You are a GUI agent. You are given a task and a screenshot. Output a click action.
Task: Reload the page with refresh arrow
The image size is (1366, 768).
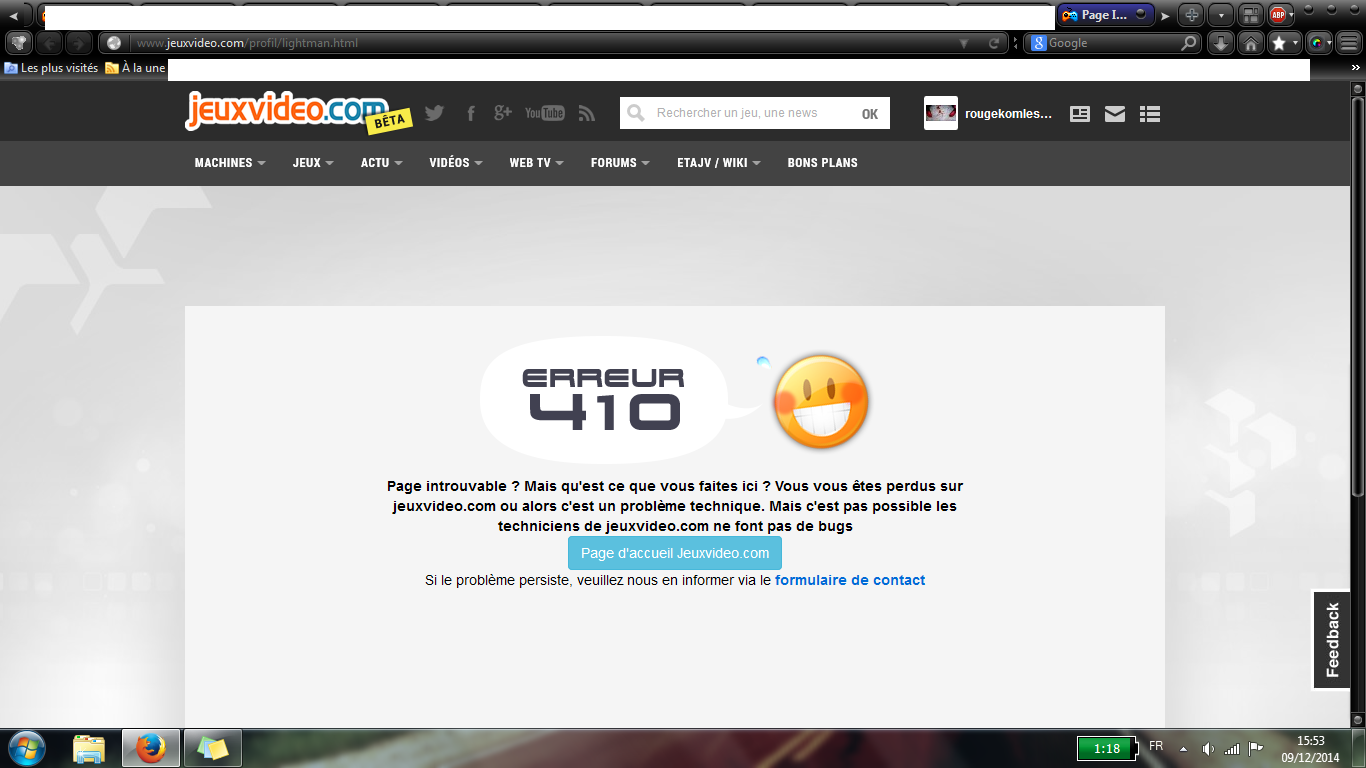[994, 43]
